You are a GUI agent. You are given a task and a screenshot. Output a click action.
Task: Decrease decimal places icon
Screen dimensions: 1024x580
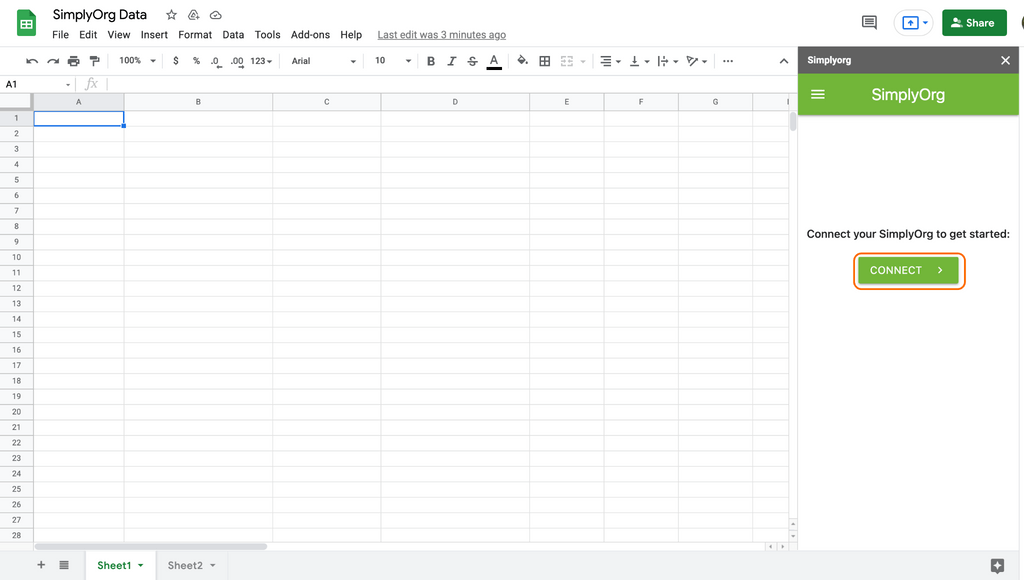[216, 61]
